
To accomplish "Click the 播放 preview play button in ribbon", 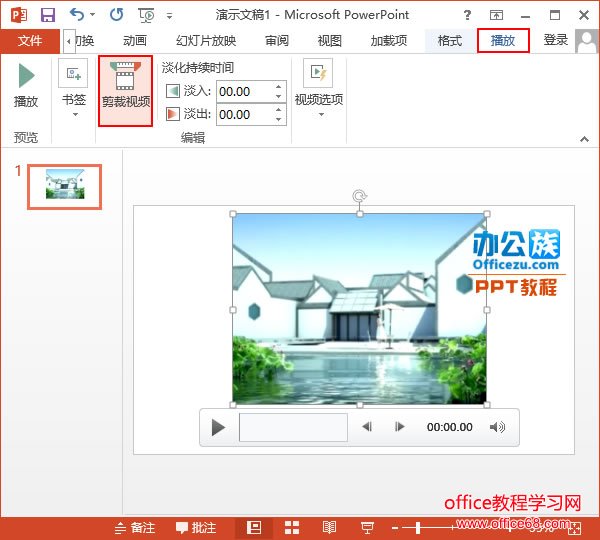I will 26,86.
